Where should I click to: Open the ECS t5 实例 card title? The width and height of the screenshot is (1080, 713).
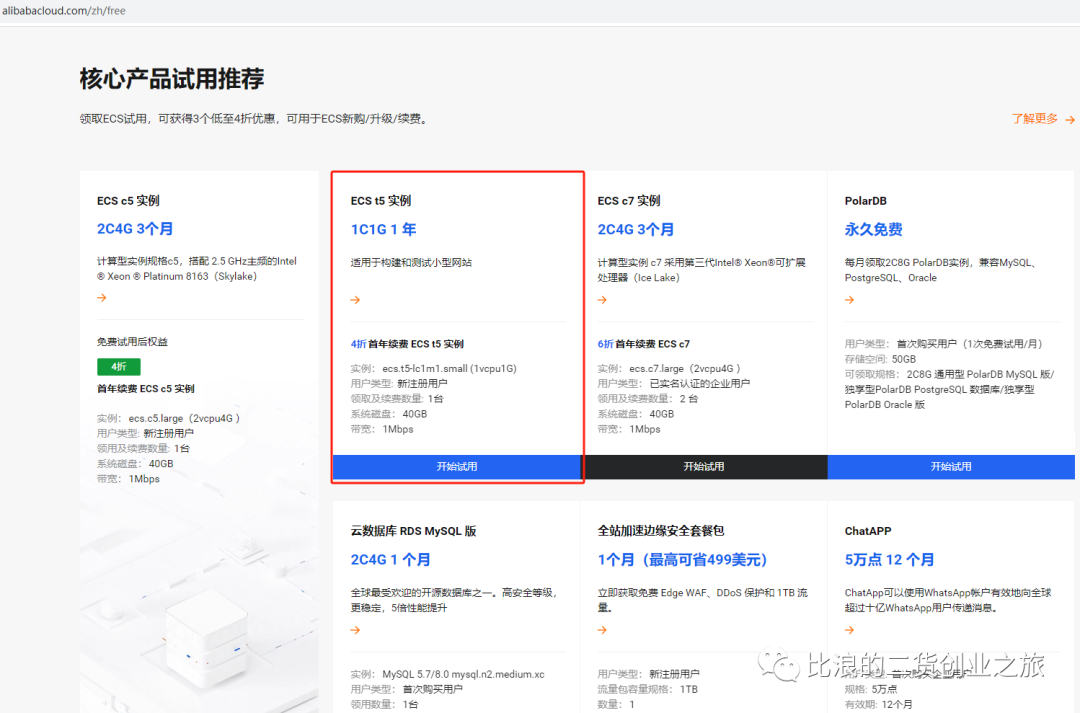click(x=381, y=200)
